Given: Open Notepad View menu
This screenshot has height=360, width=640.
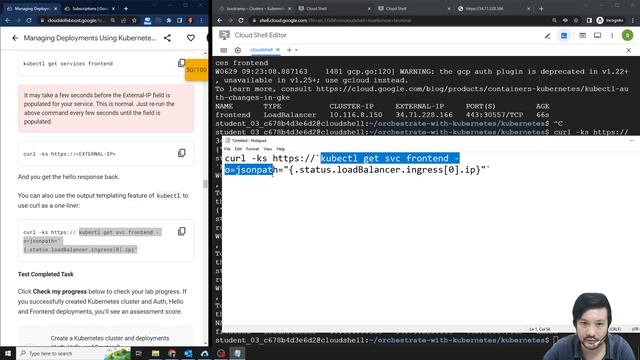Looking at the screenshot, I should pyautogui.click(x=267, y=149).
